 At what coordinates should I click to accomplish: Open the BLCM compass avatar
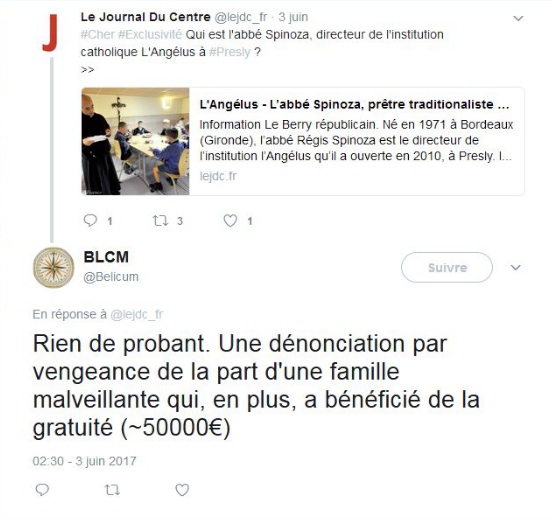[53, 267]
